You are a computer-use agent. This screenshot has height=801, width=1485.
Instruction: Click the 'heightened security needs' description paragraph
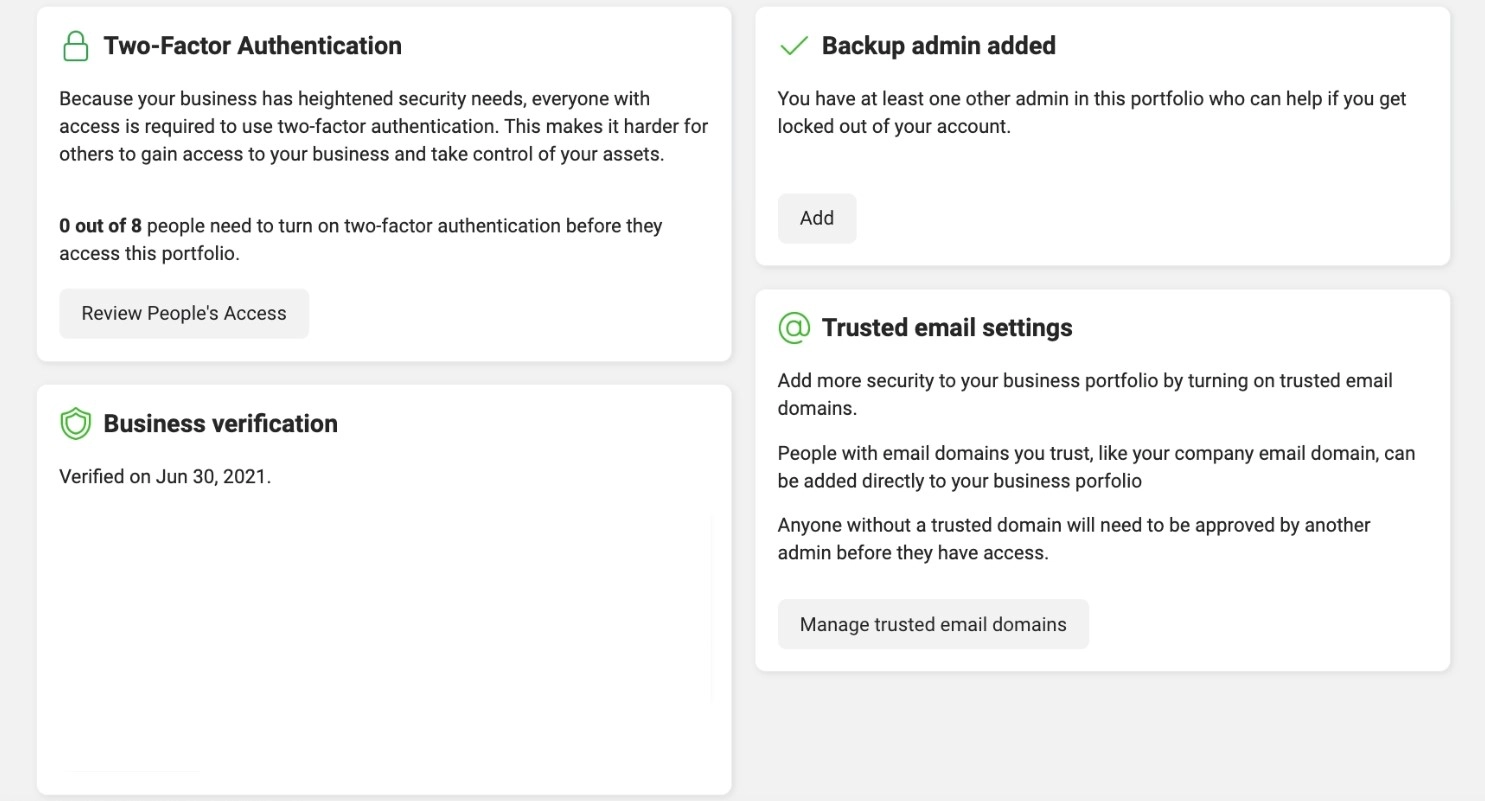point(384,127)
